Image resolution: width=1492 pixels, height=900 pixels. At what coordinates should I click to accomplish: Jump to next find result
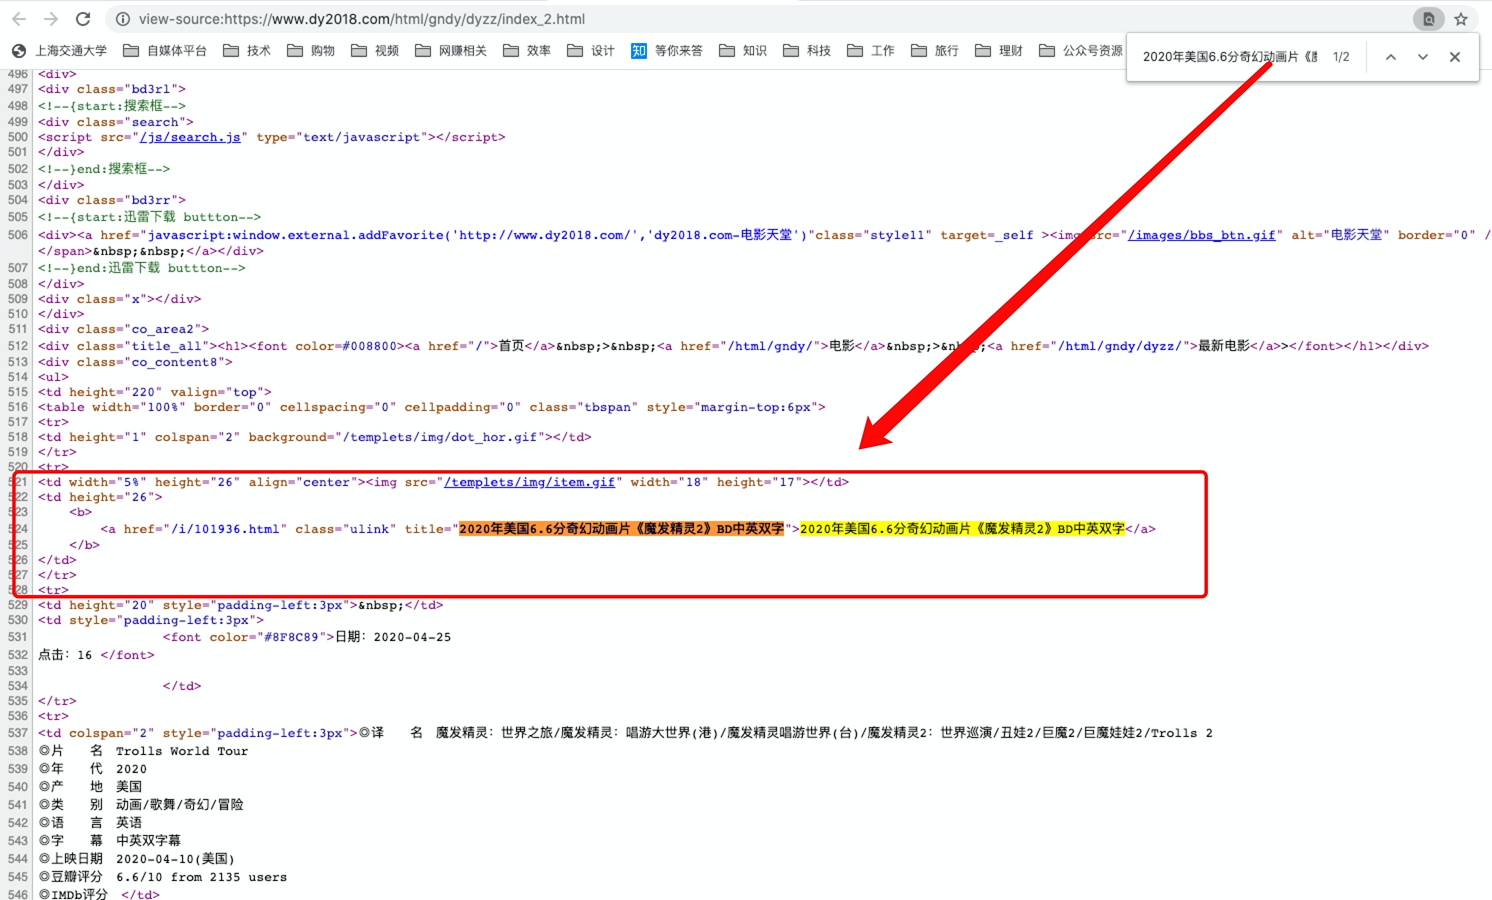[x=1422, y=57]
